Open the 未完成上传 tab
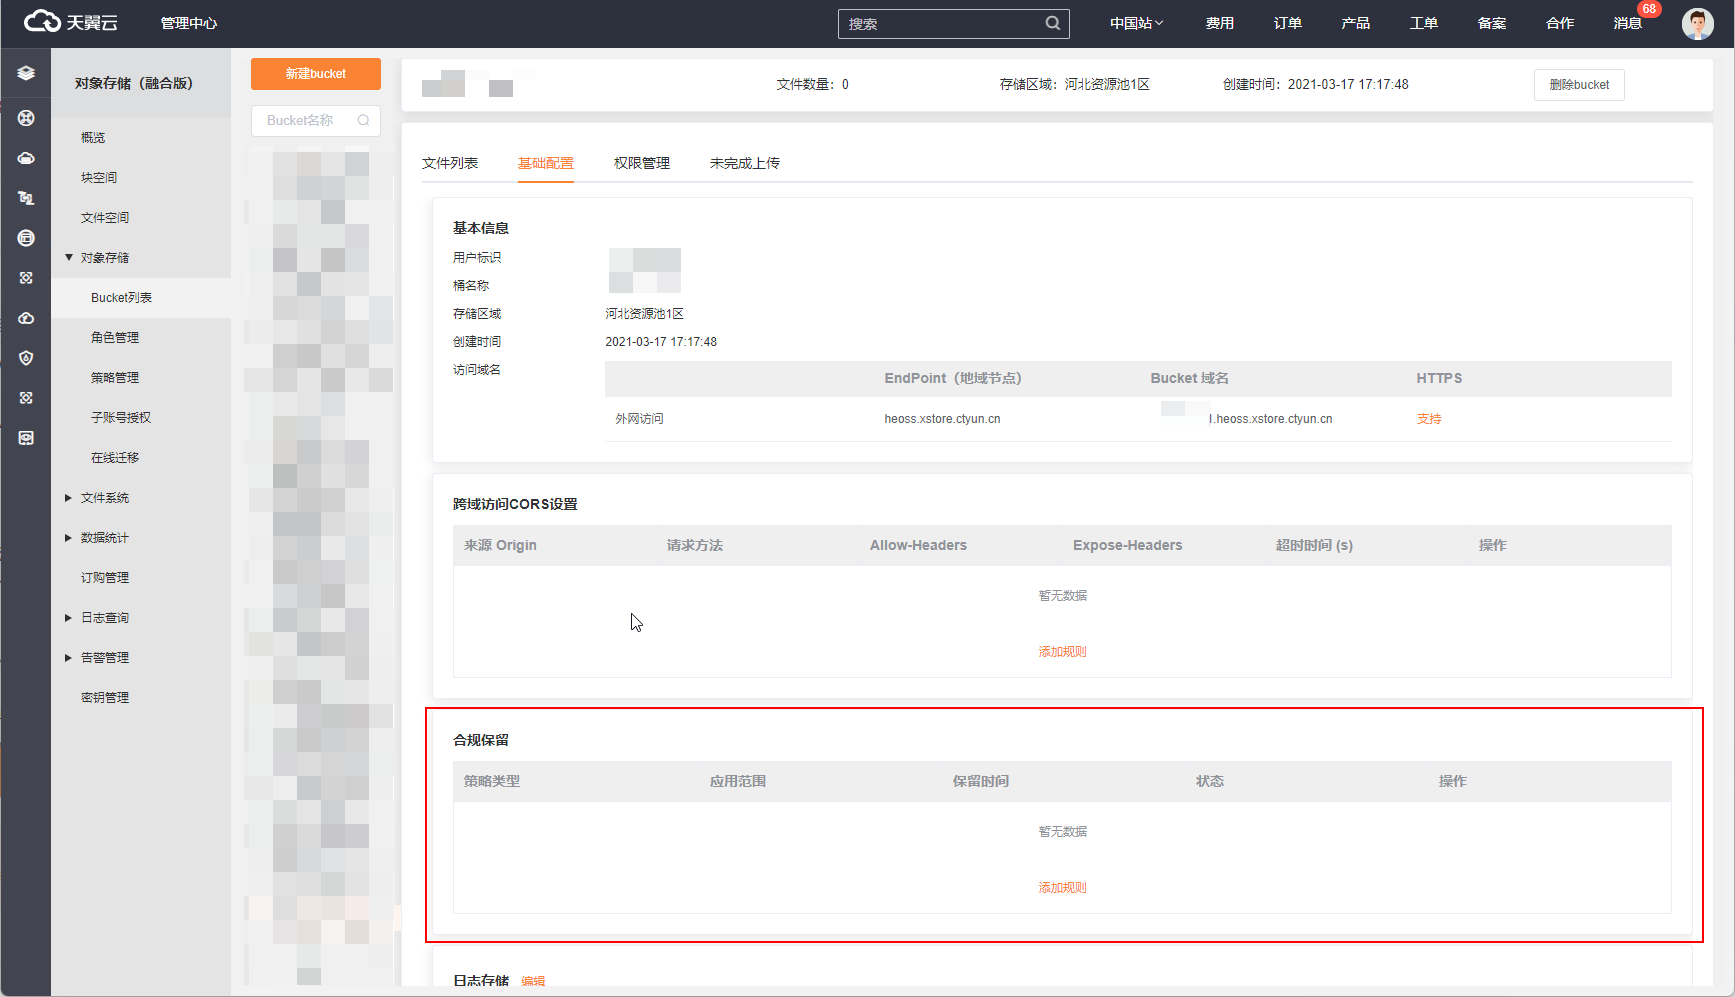Image resolution: width=1735 pixels, height=997 pixels. 745,163
